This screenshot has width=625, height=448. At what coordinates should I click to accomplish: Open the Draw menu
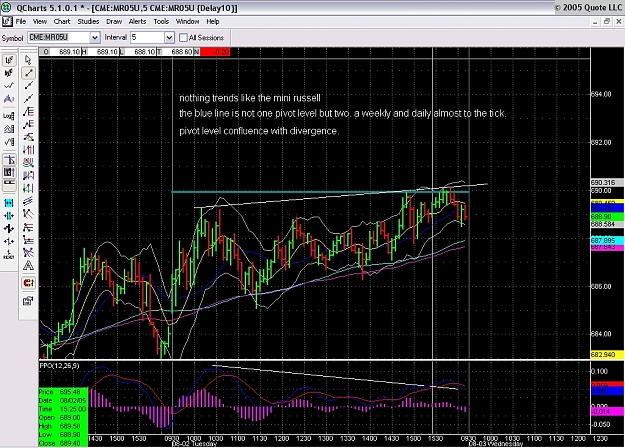tap(114, 22)
